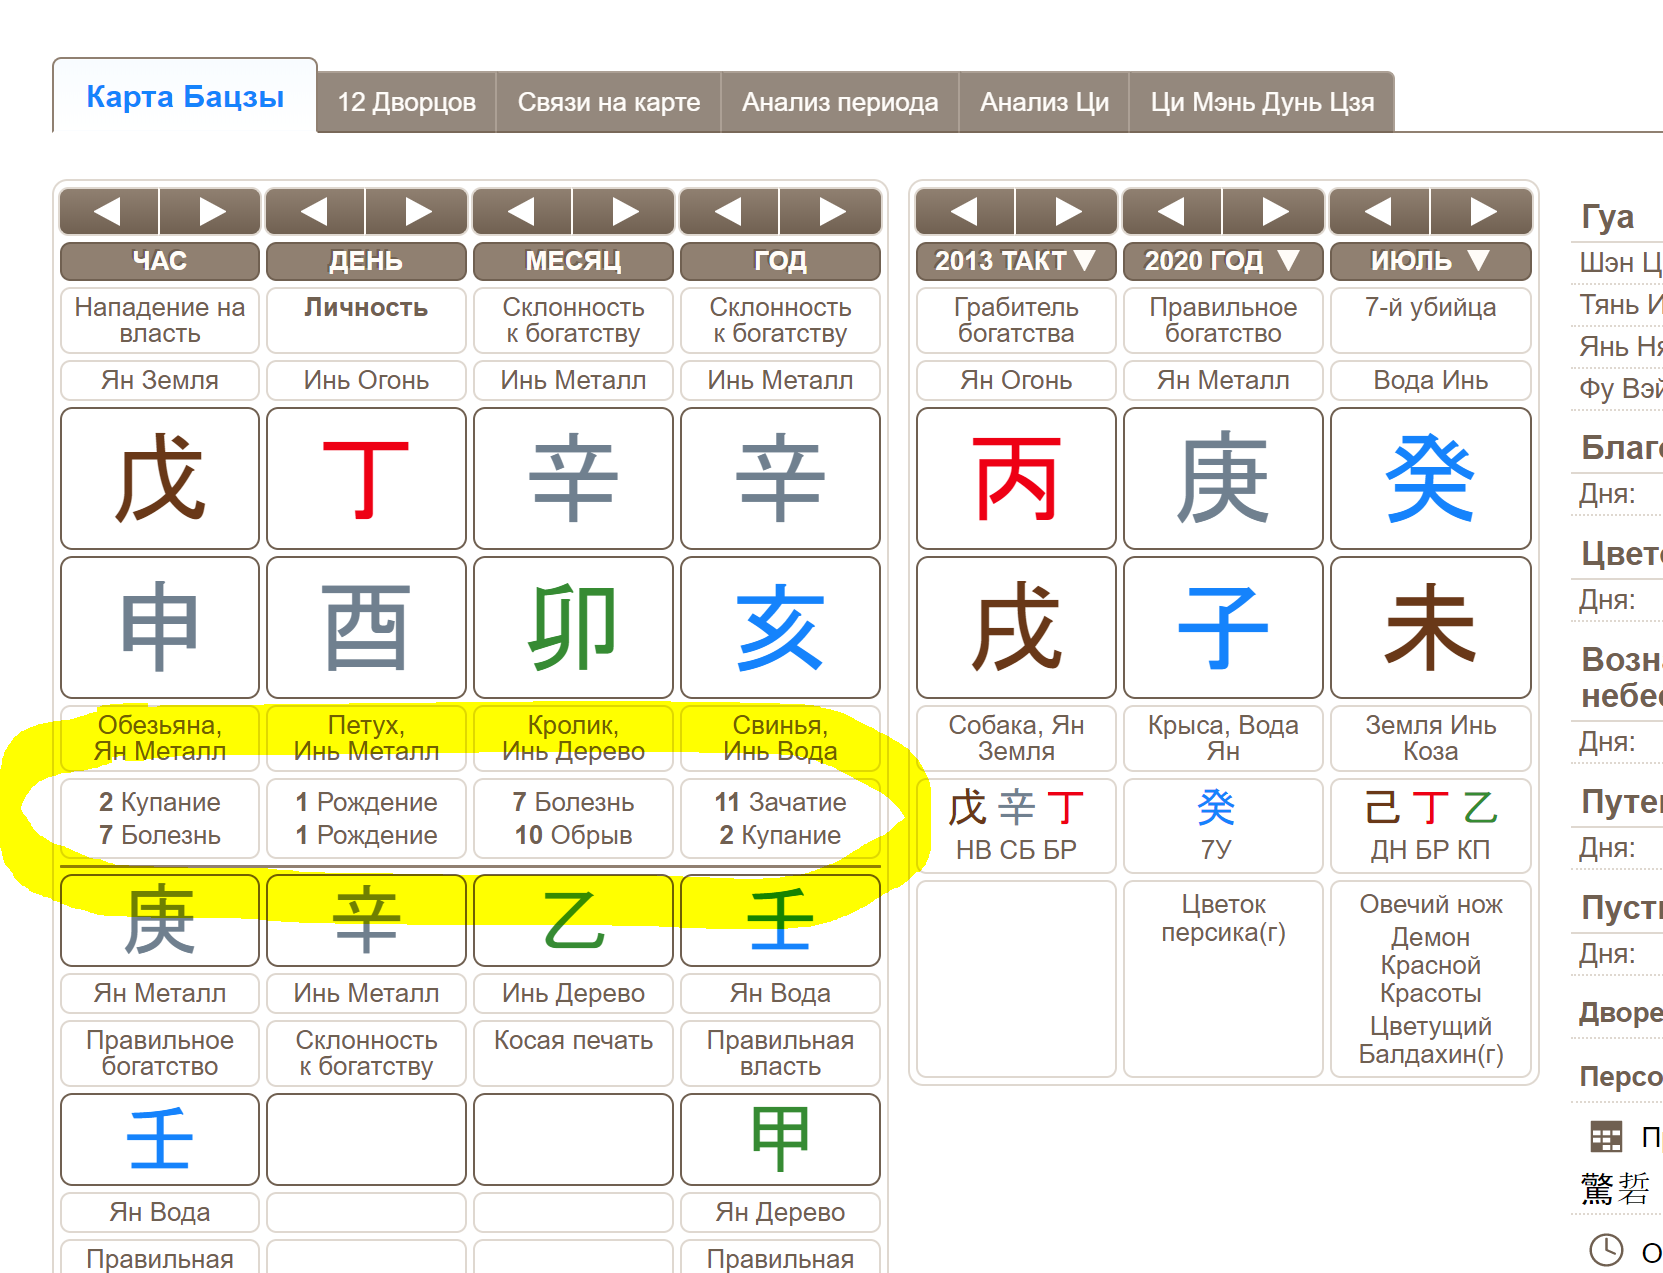Screen dimensions: 1663x1273
Task: Select the Анализ периода tab
Action: 839,102
